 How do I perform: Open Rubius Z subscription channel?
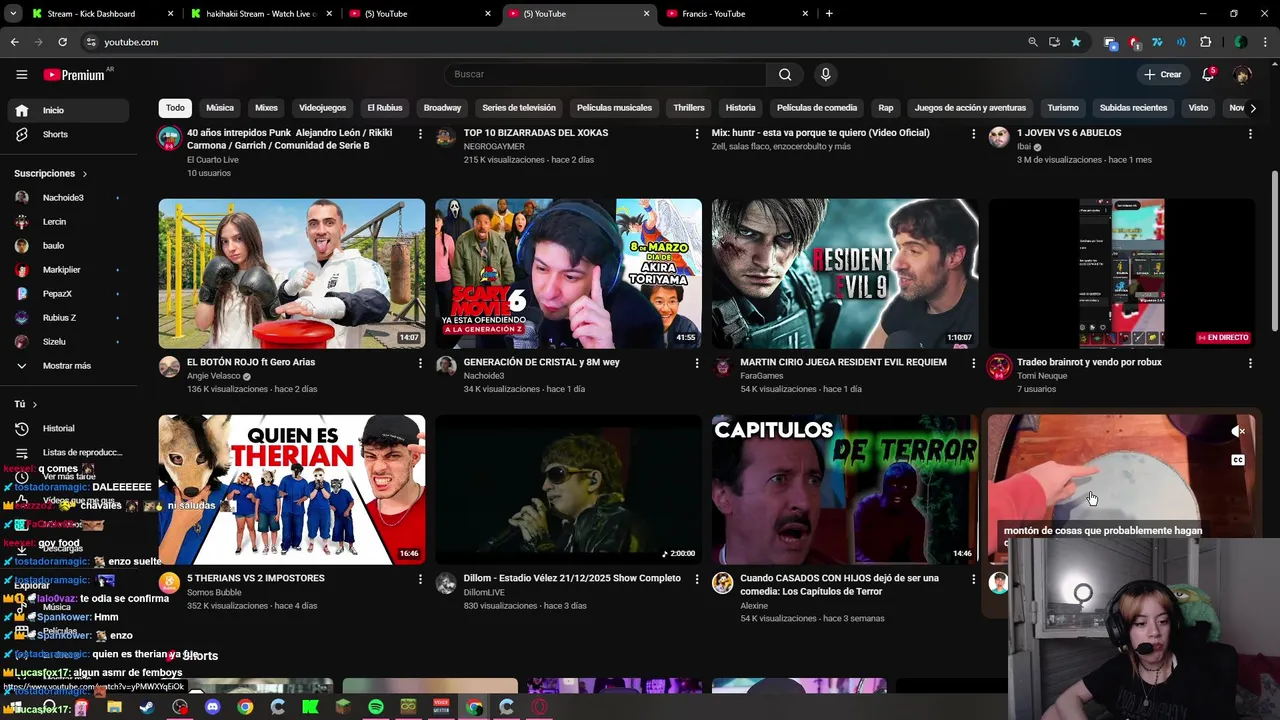[66, 318]
